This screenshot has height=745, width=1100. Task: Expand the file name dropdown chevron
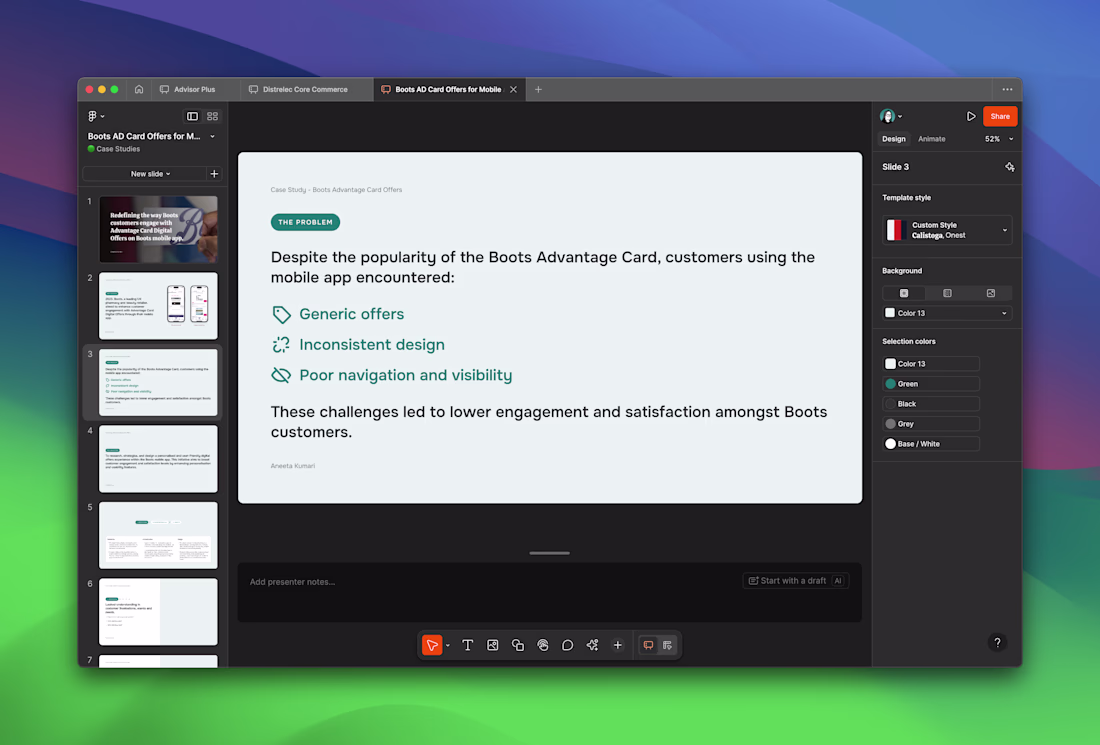click(x=213, y=136)
